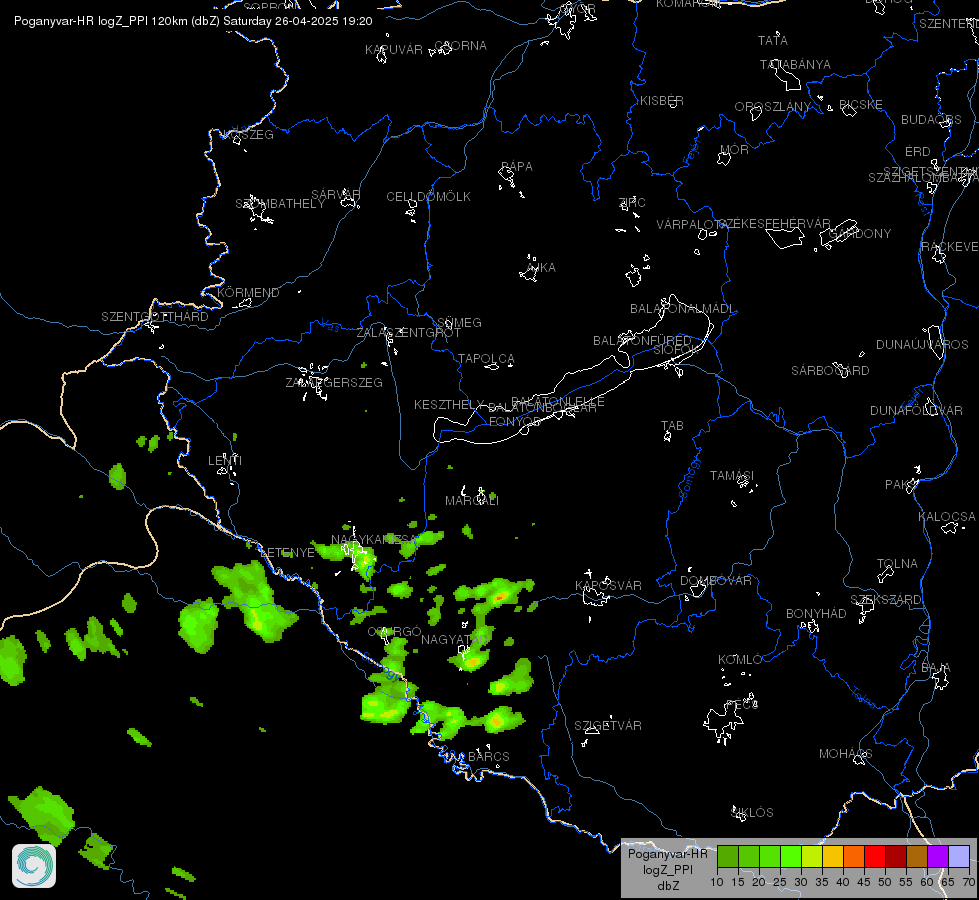Click the brown 55-60 dBZ legend swatch
This screenshot has height=900, width=979.
[917, 856]
